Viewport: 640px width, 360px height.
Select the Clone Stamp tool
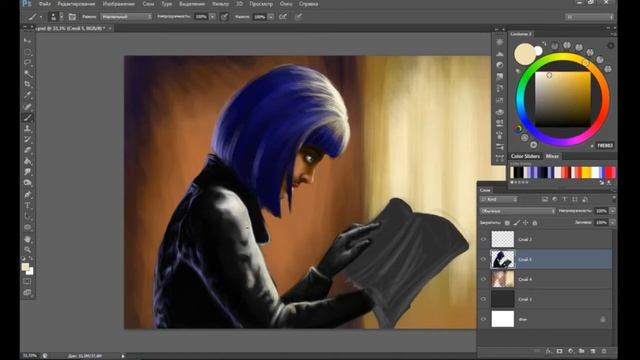click(27, 128)
